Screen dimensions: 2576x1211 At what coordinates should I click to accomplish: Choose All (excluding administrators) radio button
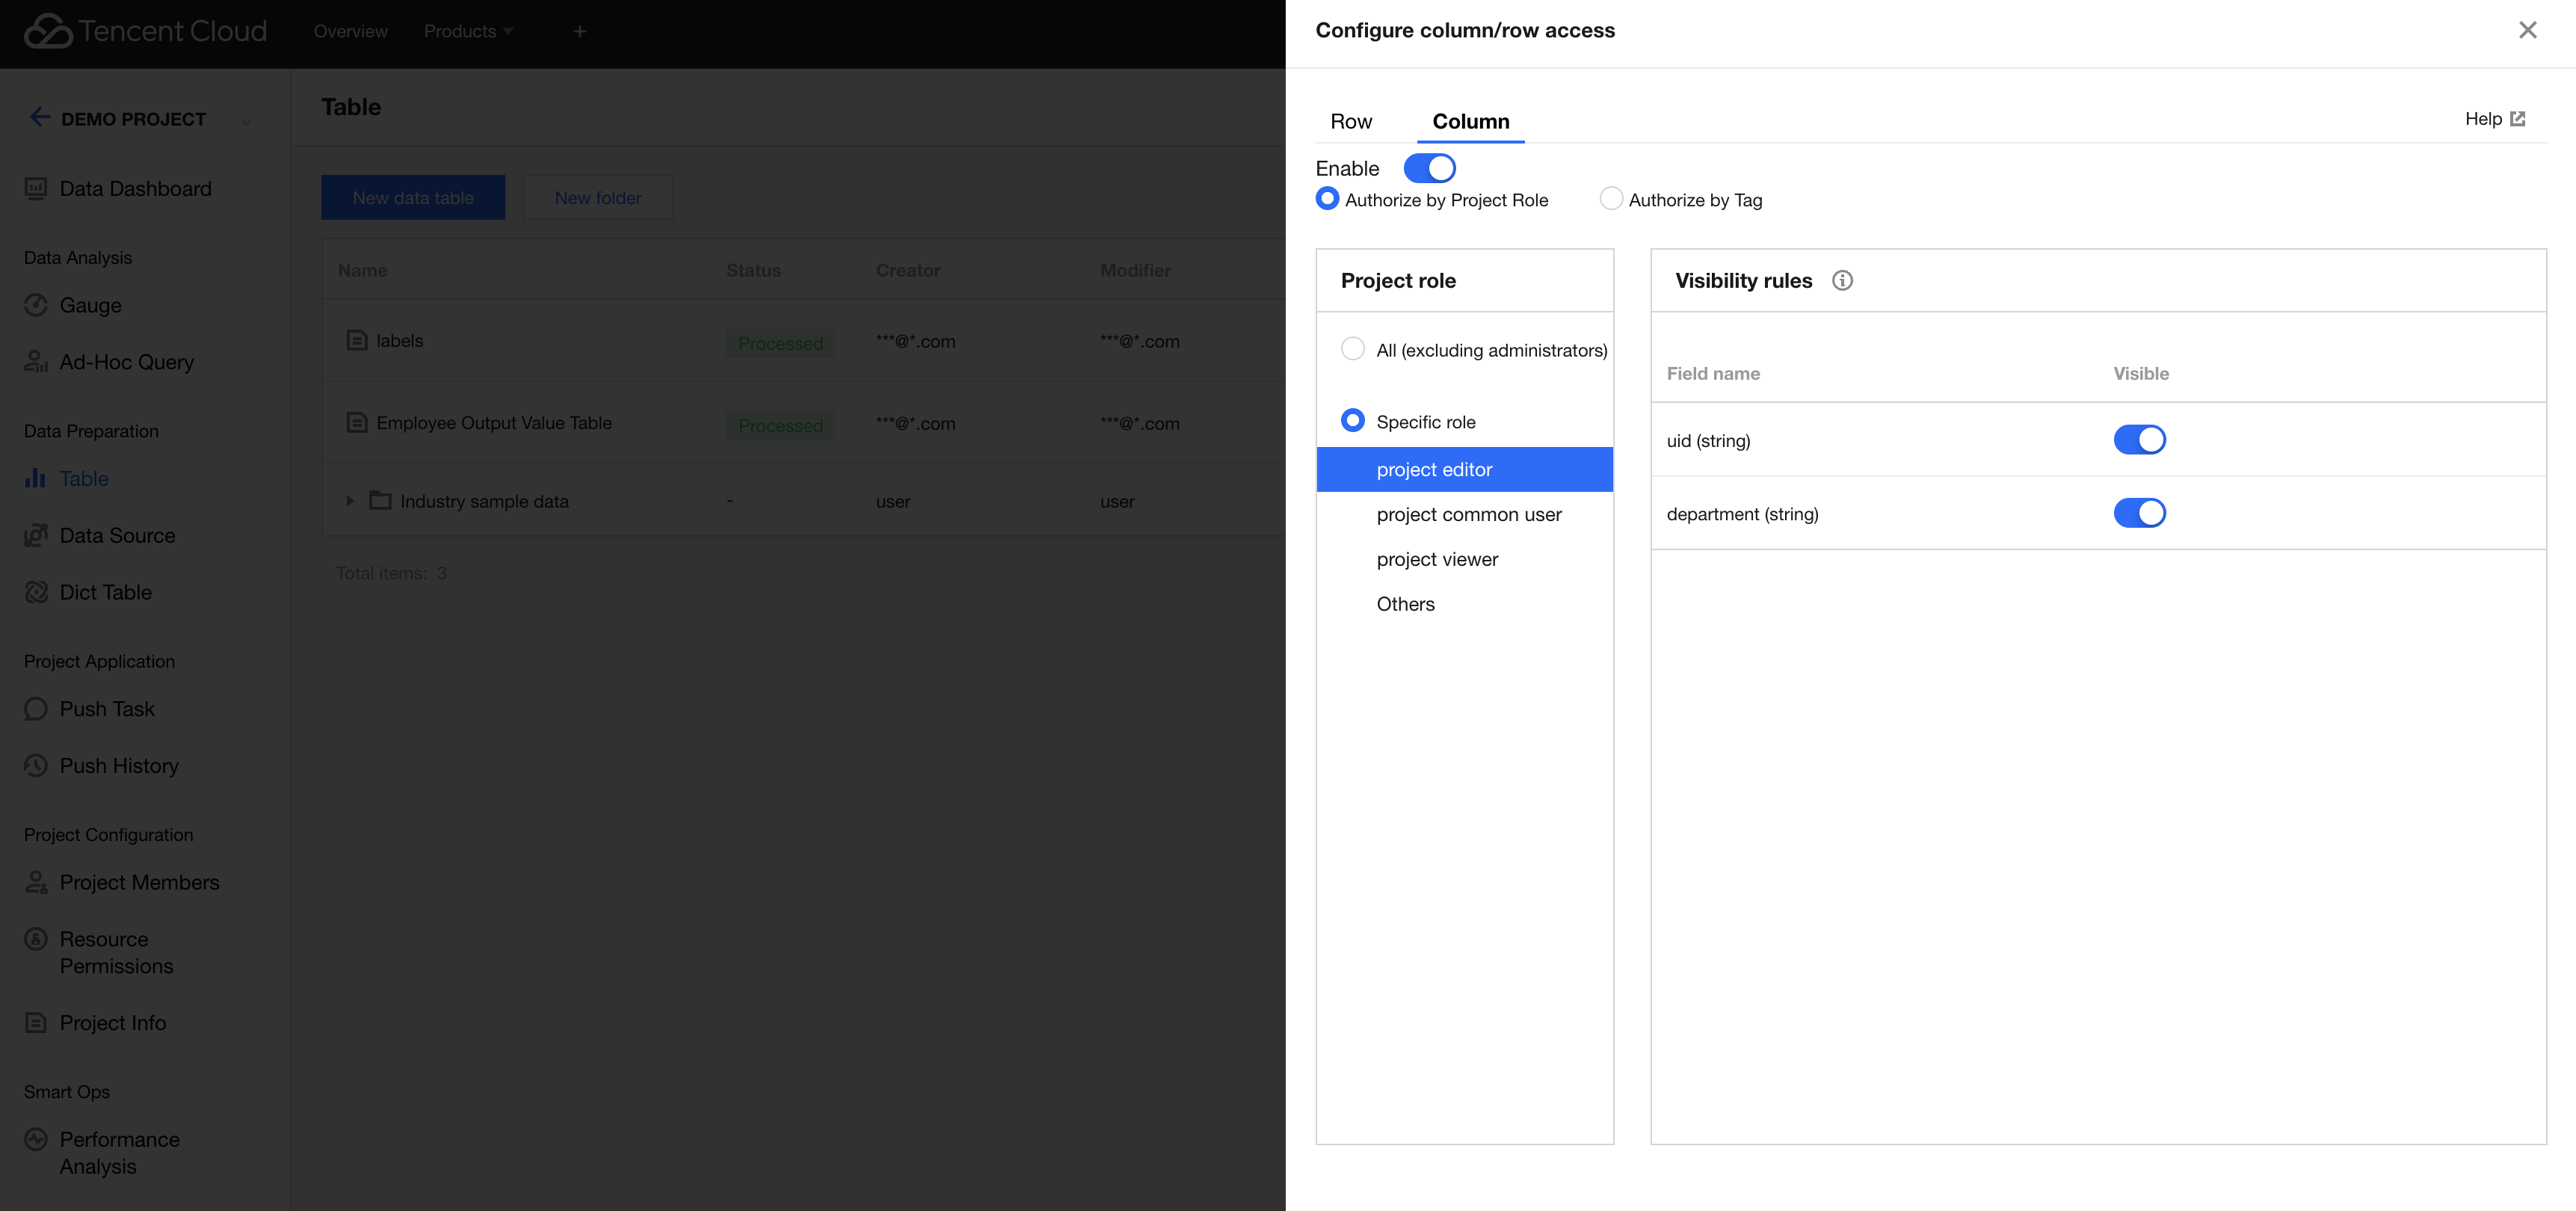1352,349
